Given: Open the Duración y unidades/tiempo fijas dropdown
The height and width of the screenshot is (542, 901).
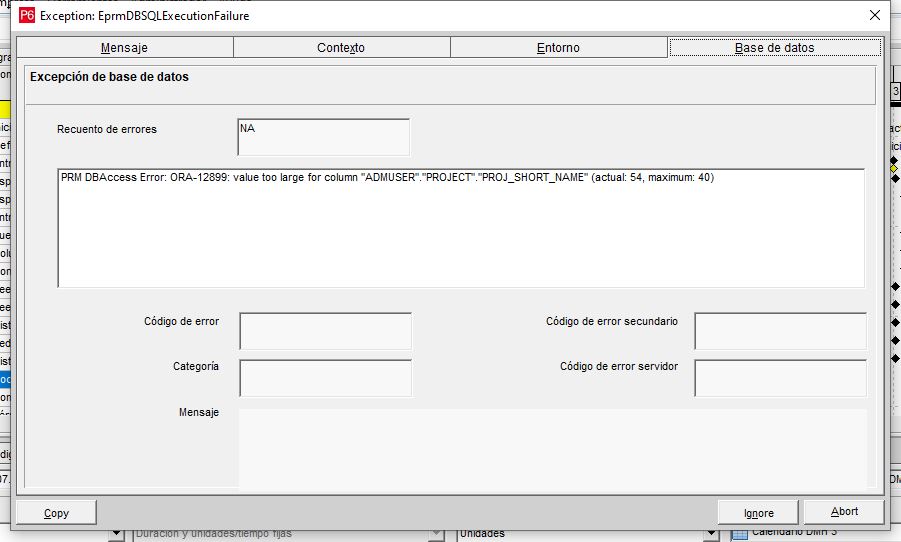Looking at the screenshot, I should pos(437,534).
